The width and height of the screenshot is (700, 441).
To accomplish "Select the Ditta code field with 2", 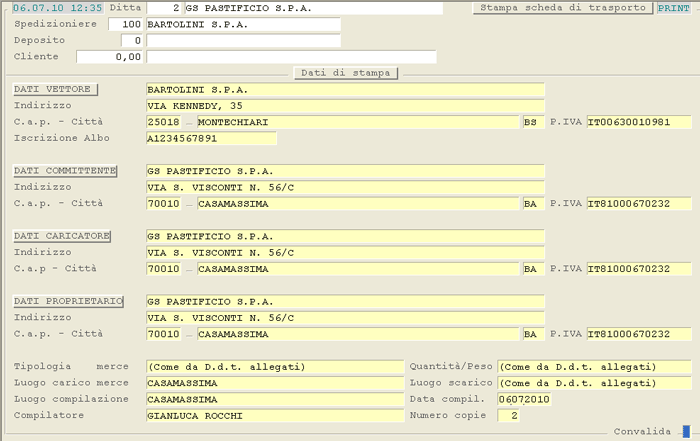I will pyautogui.click(x=164, y=8).
